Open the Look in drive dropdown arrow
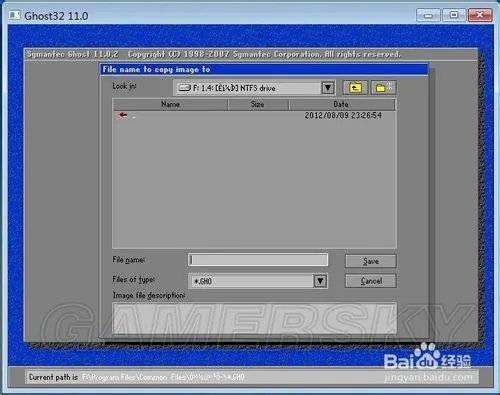The height and width of the screenshot is (395, 500). [x=328, y=88]
